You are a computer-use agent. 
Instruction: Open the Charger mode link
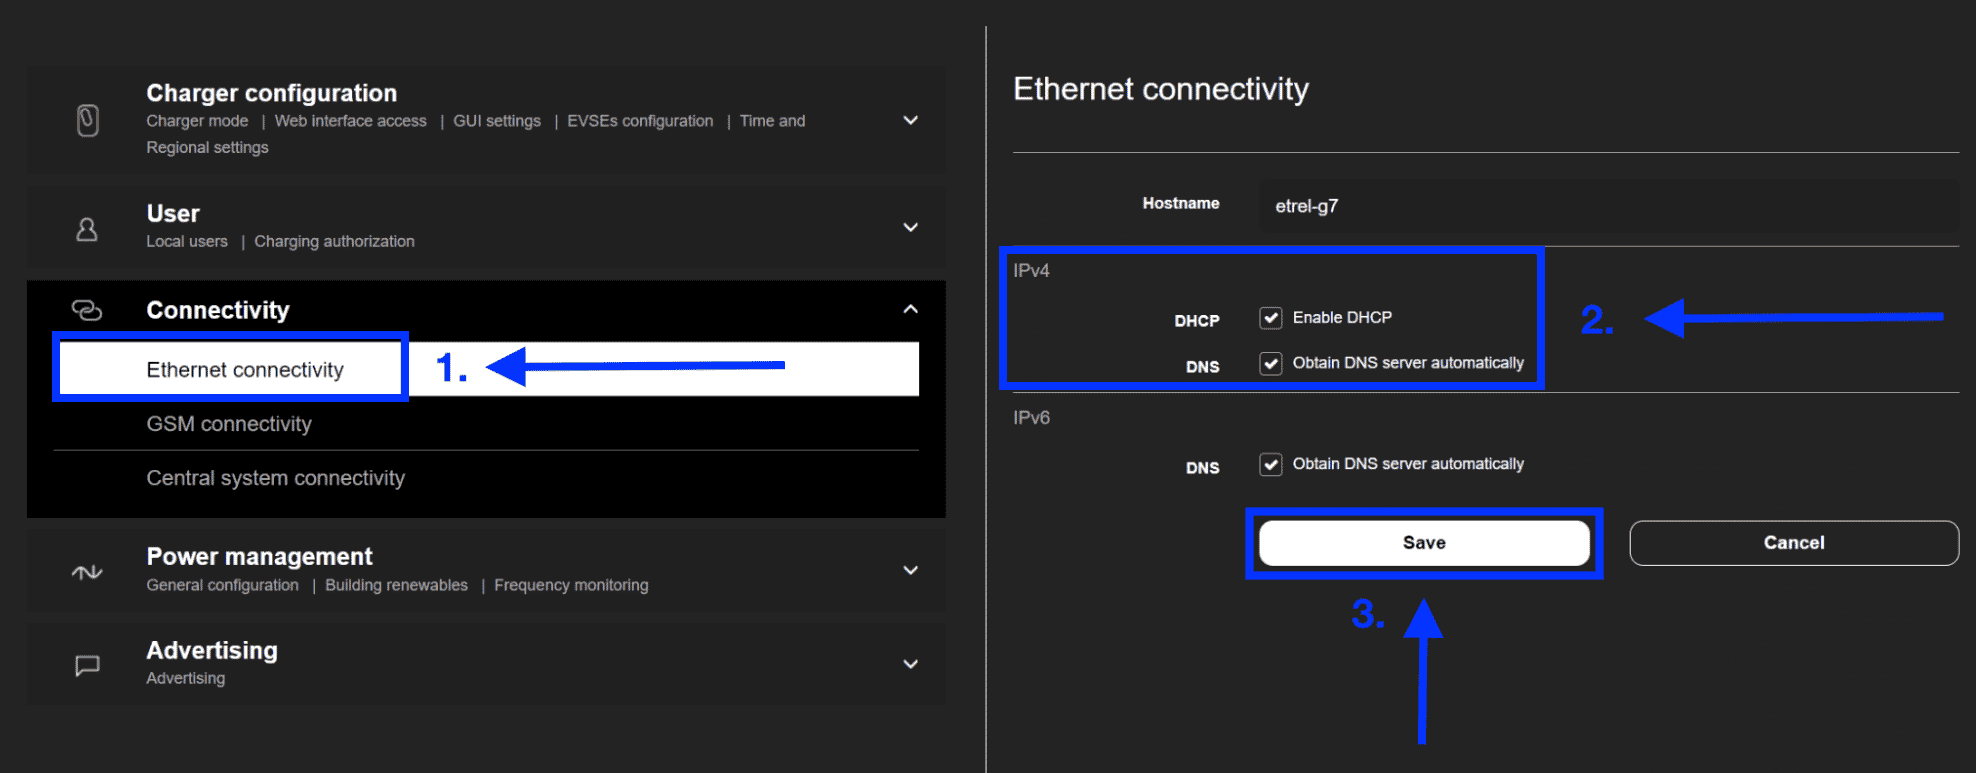coord(197,121)
